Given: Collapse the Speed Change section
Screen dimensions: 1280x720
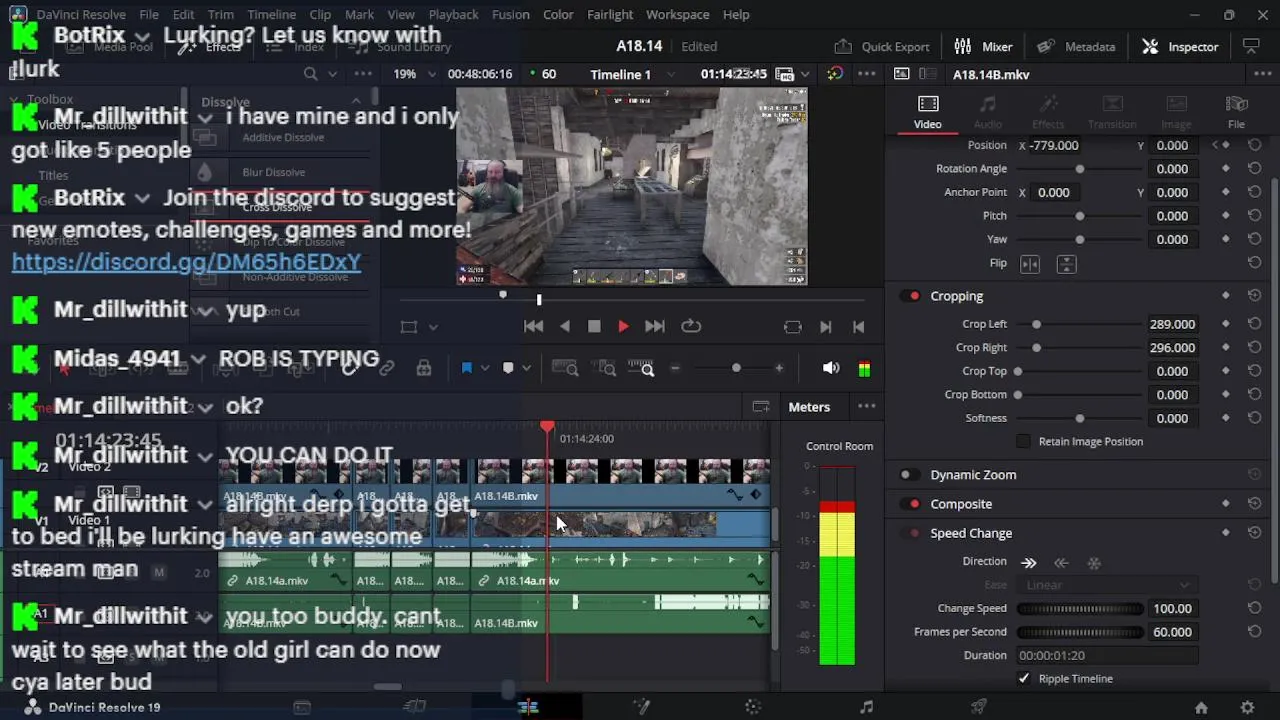Looking at the screenshot, I should pyautogui.click(x=971, y=533).
